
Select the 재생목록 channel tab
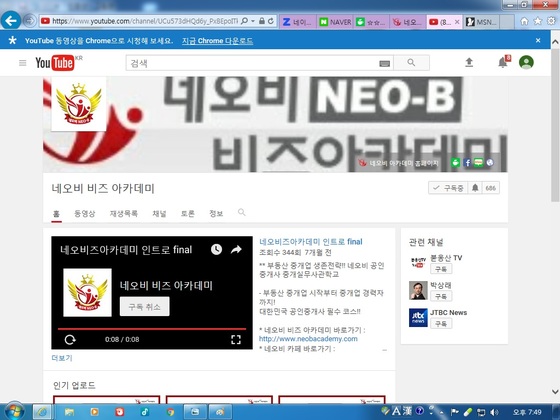coord(124,214)
